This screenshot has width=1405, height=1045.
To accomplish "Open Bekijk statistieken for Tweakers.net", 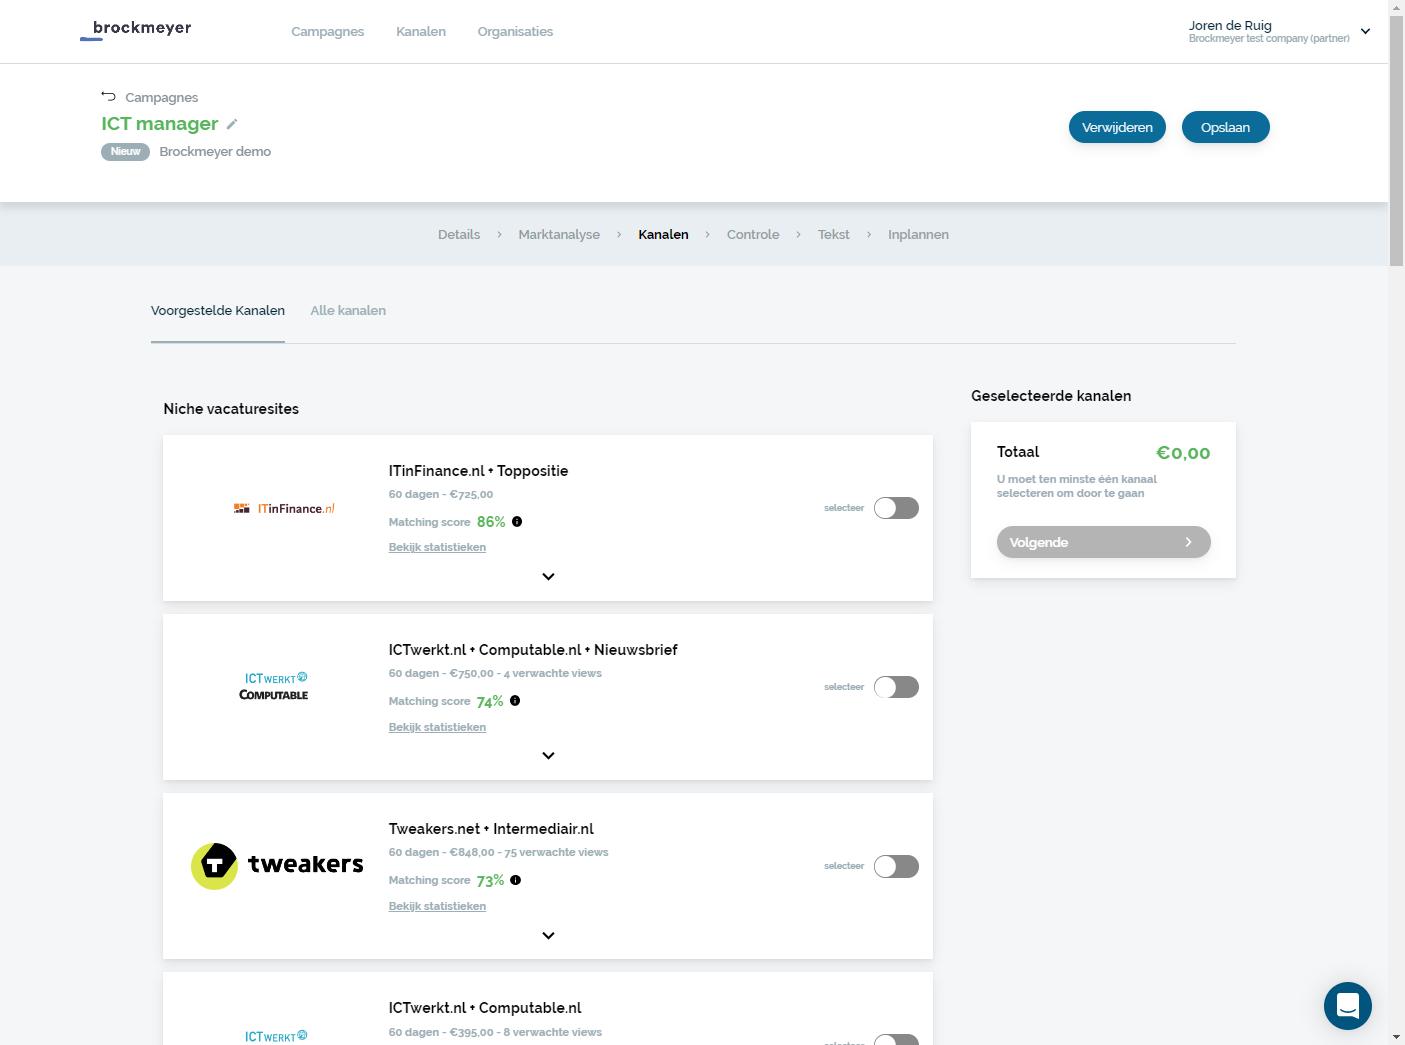I will (437, 906).
